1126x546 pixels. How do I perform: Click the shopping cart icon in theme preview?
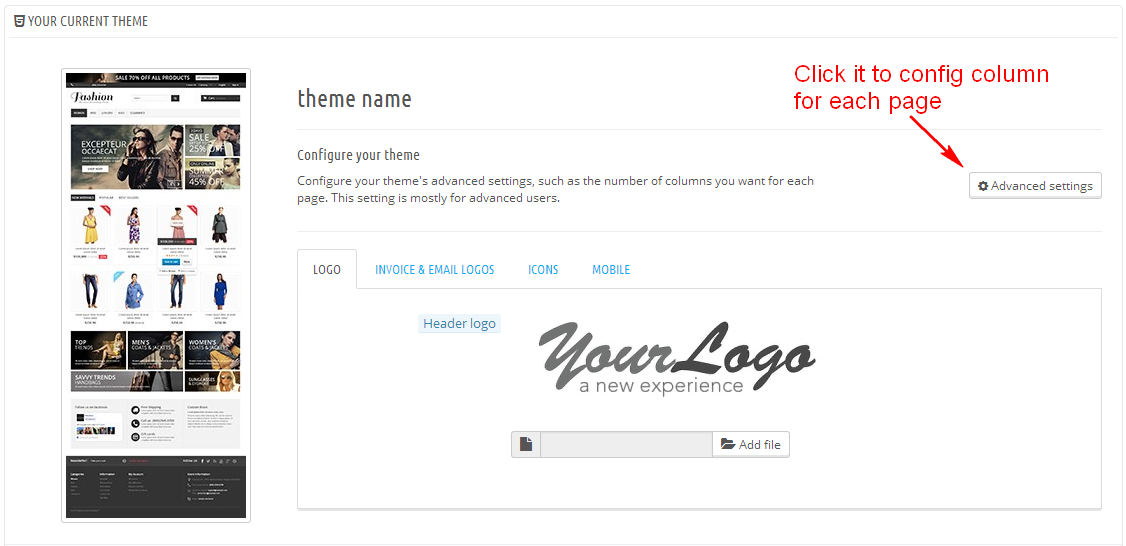[205, 98]
